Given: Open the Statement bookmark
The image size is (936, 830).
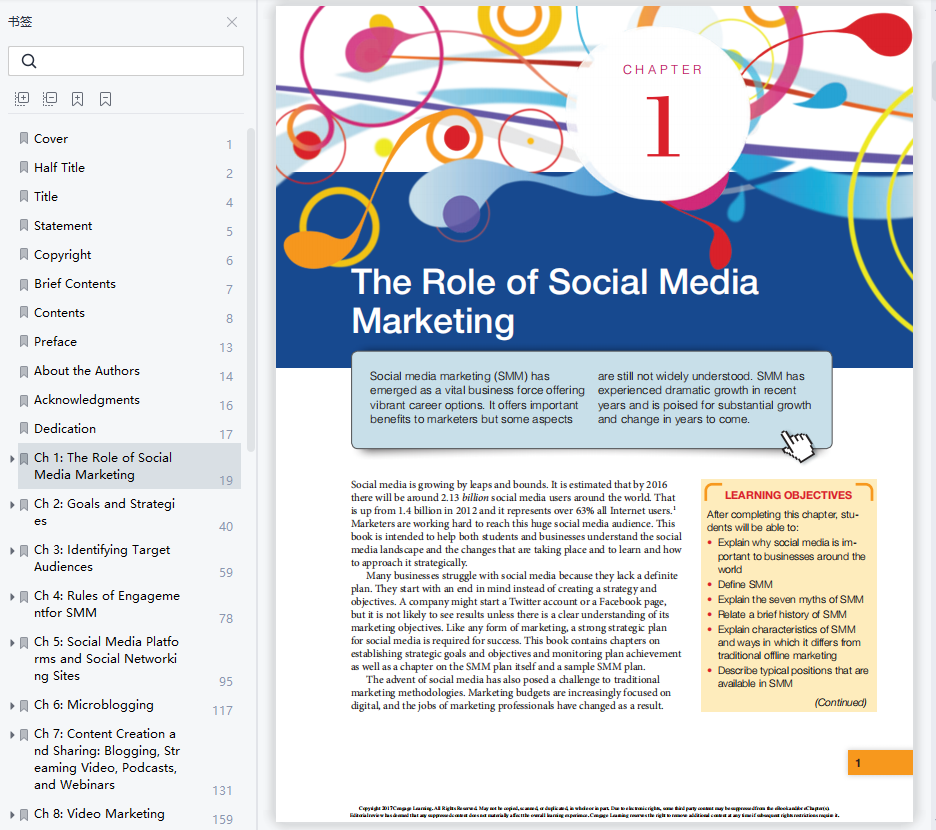Looking at the screenshot, I should click(x=63, y=226).
